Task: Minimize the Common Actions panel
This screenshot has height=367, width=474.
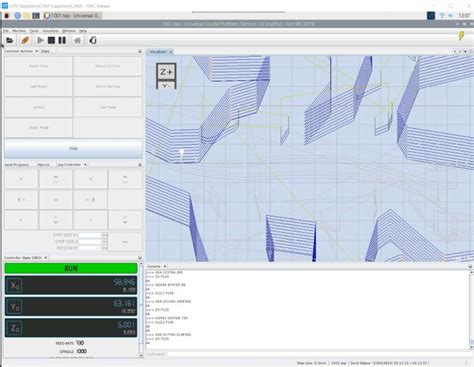Action: click(x=140, y=51)
